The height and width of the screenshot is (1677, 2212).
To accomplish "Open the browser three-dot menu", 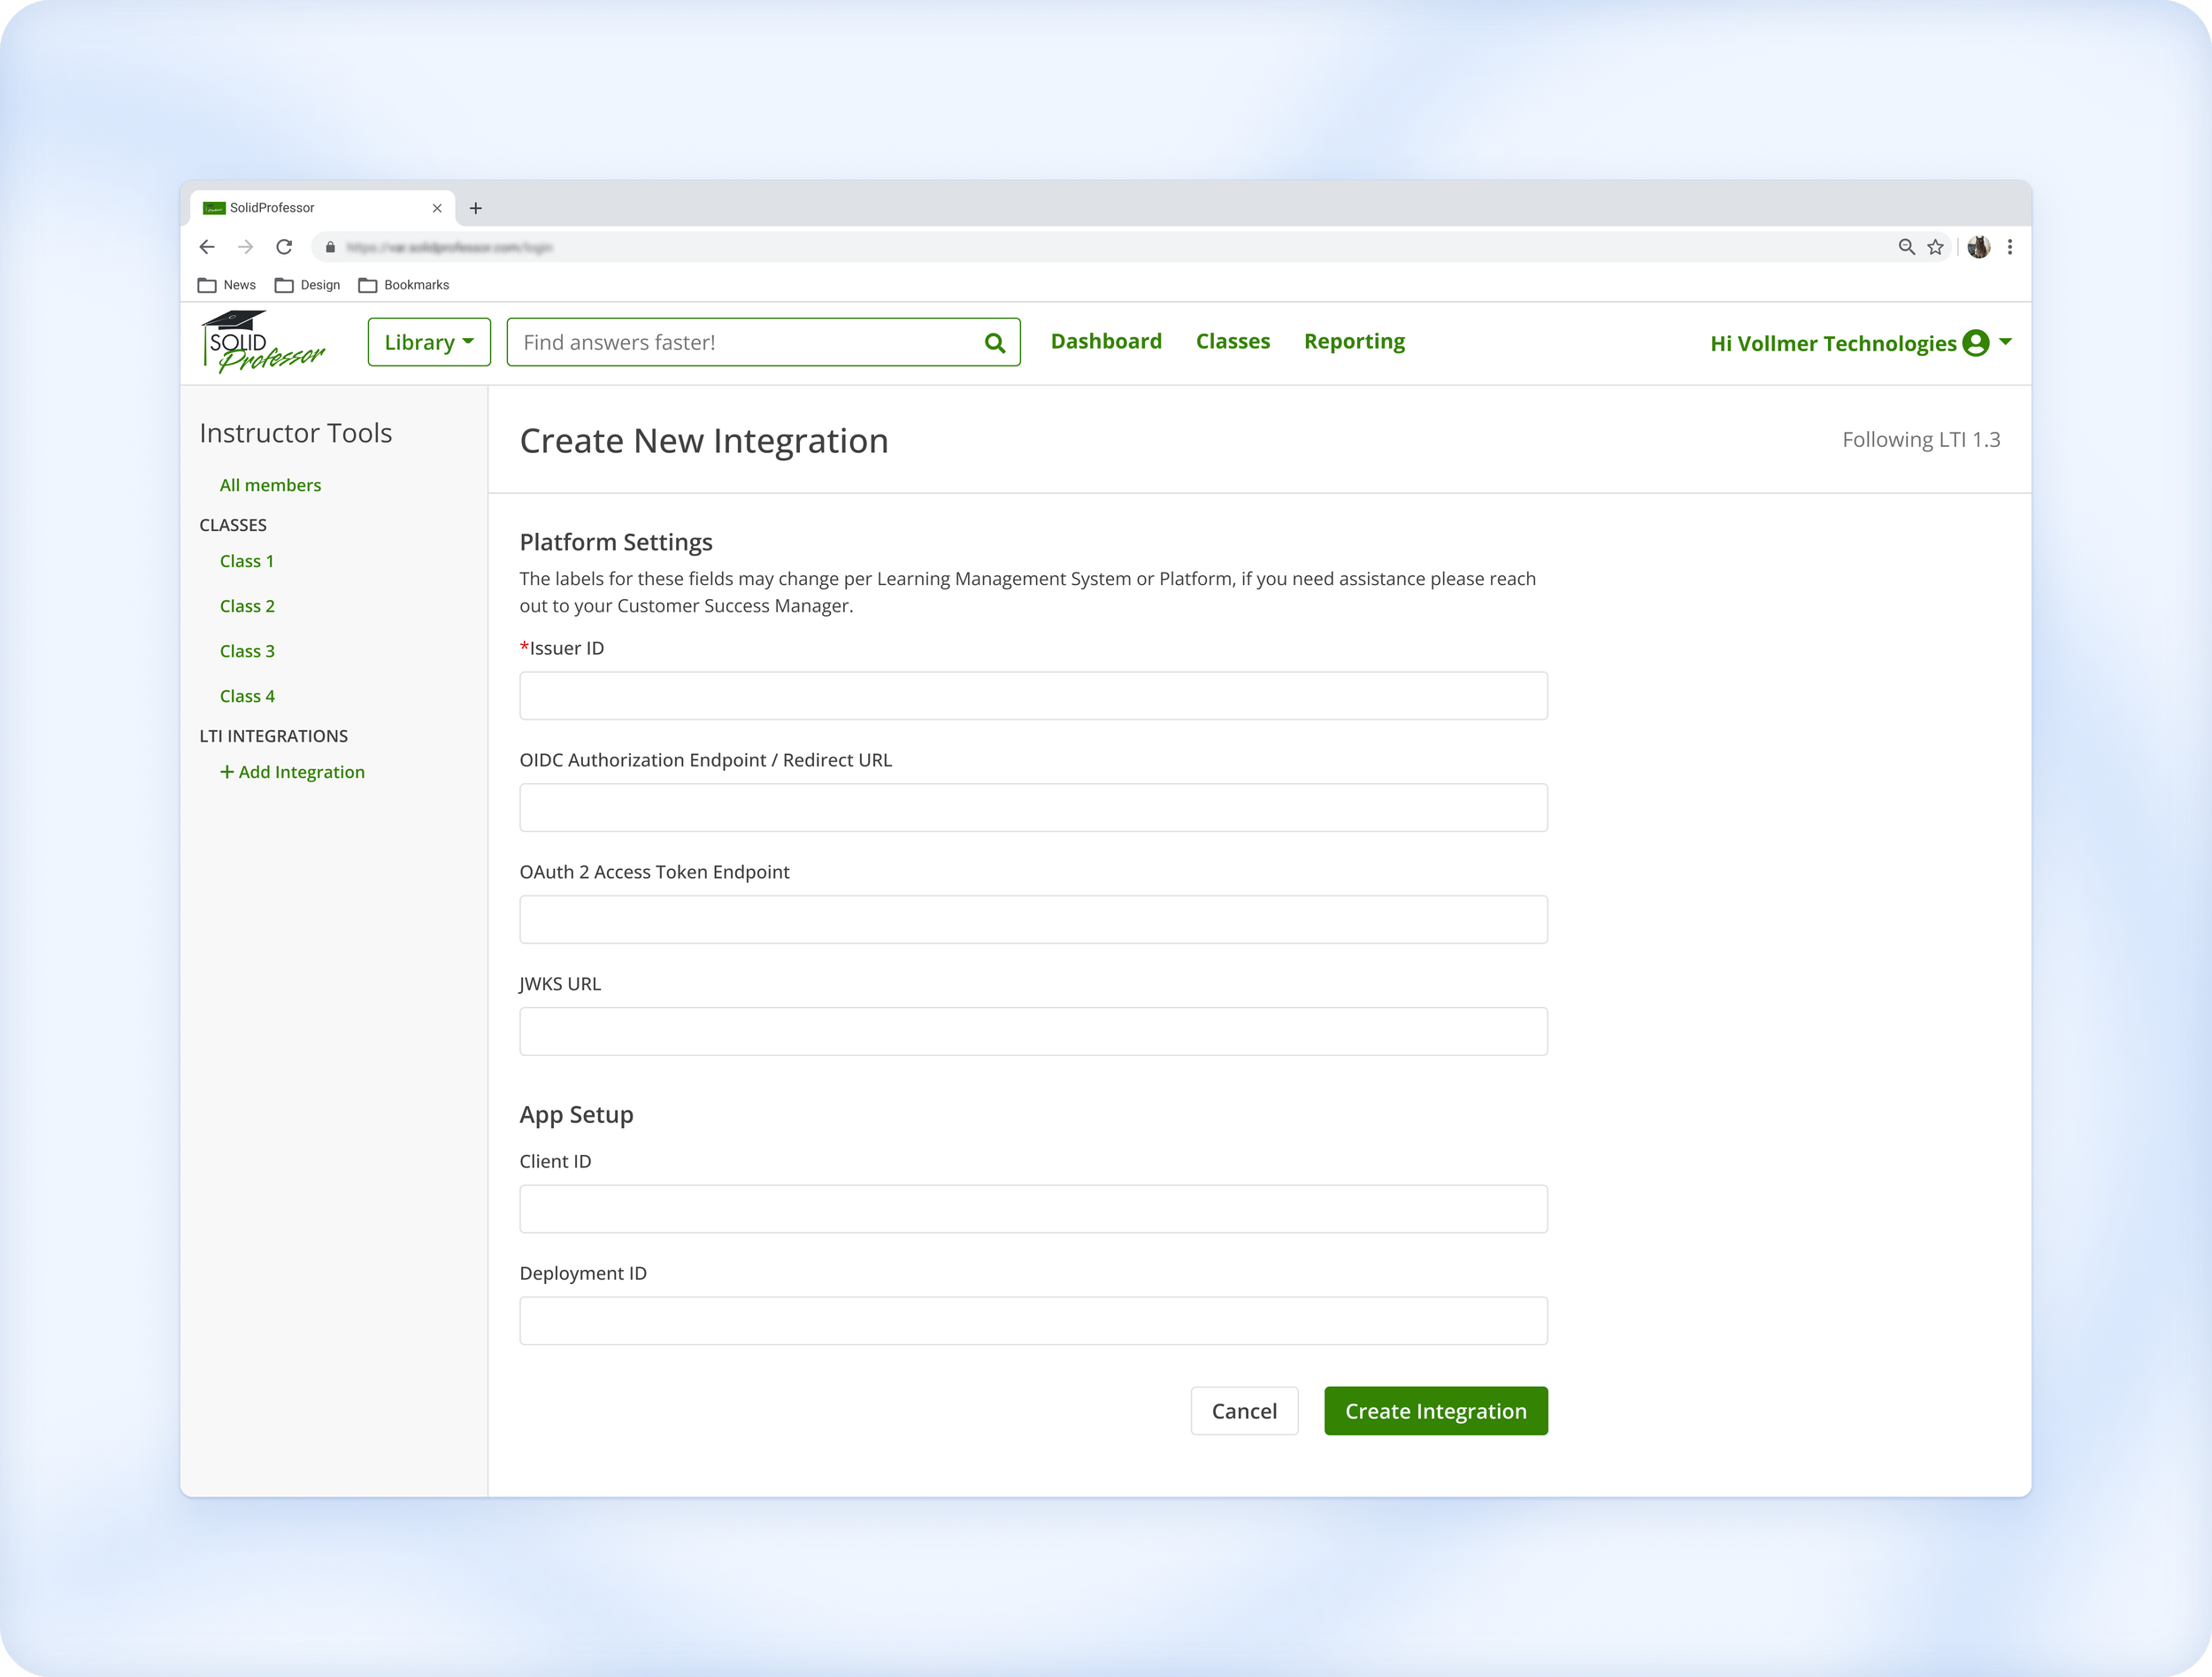I will (2009, 247).
